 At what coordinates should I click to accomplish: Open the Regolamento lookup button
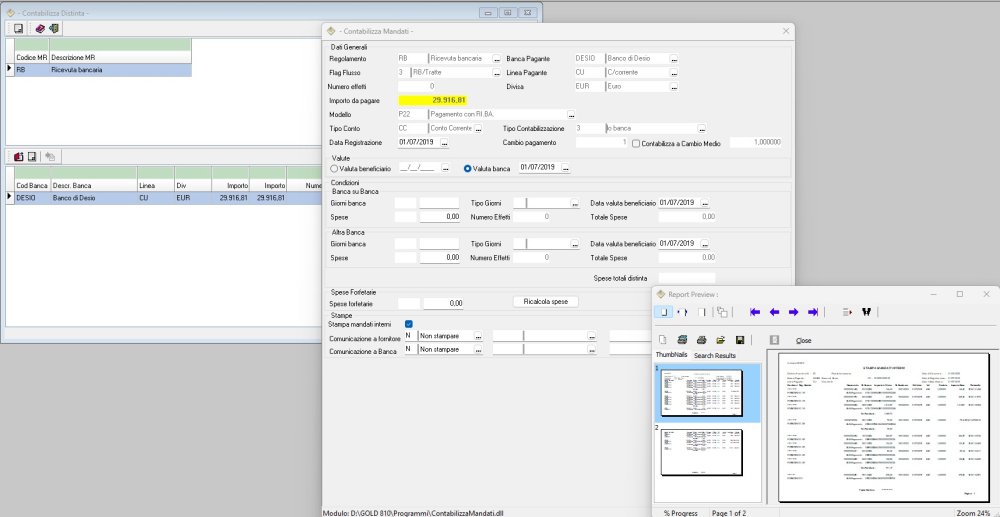point(497,59)
